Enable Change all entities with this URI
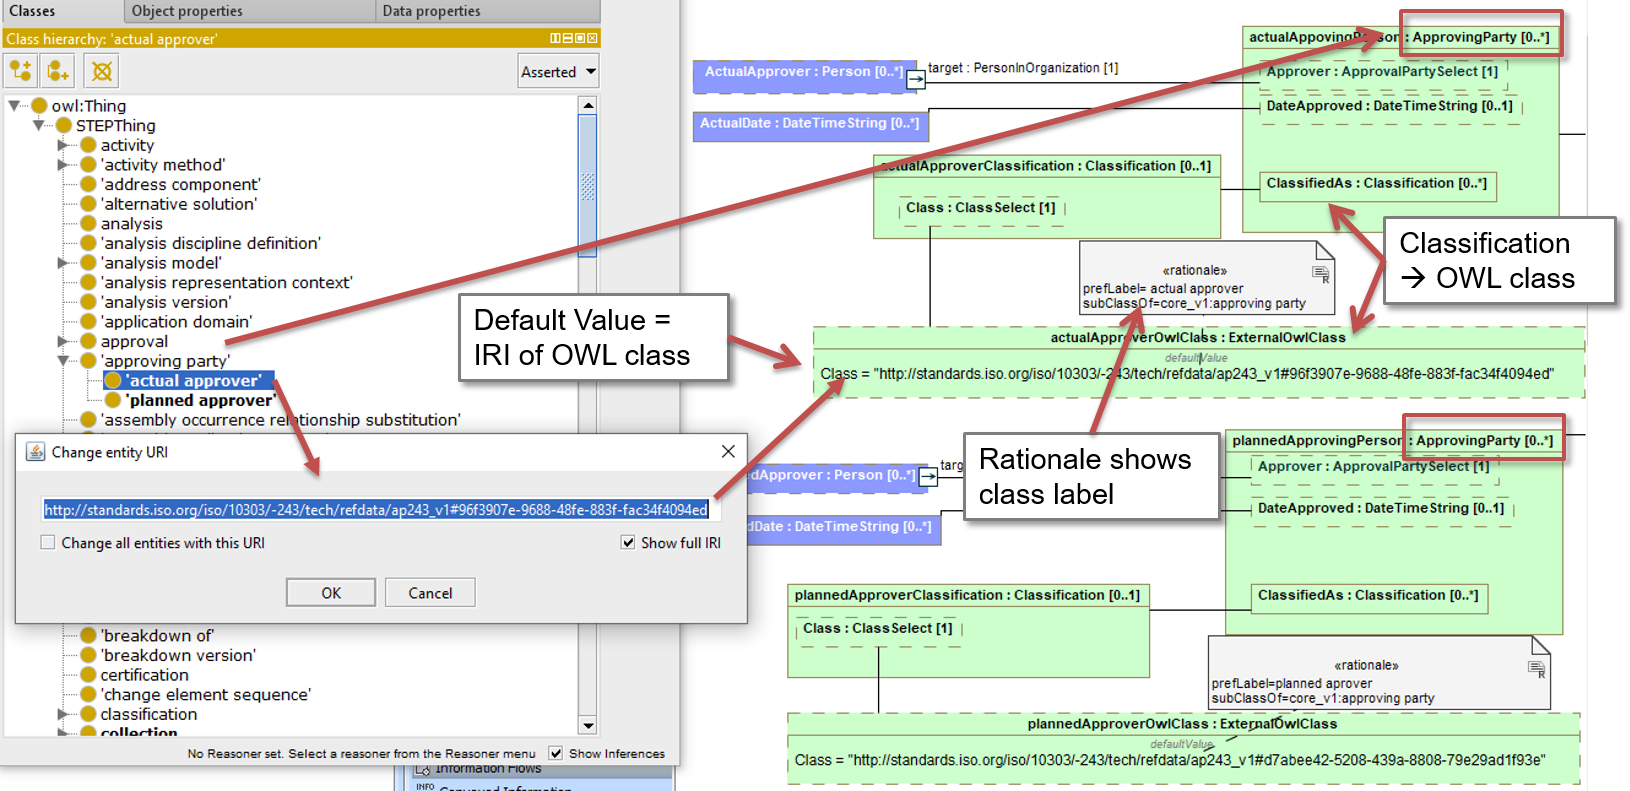Screen dimensions: 1630x791 tap(48, 542)
